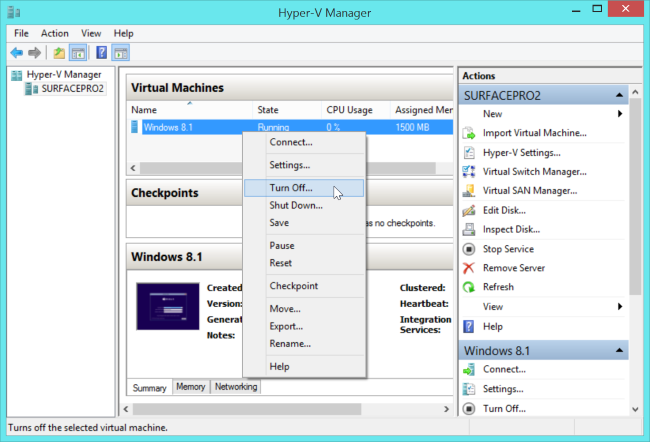Click the Remove Server red X icon

pyautogui.click(x=469, y=268)
